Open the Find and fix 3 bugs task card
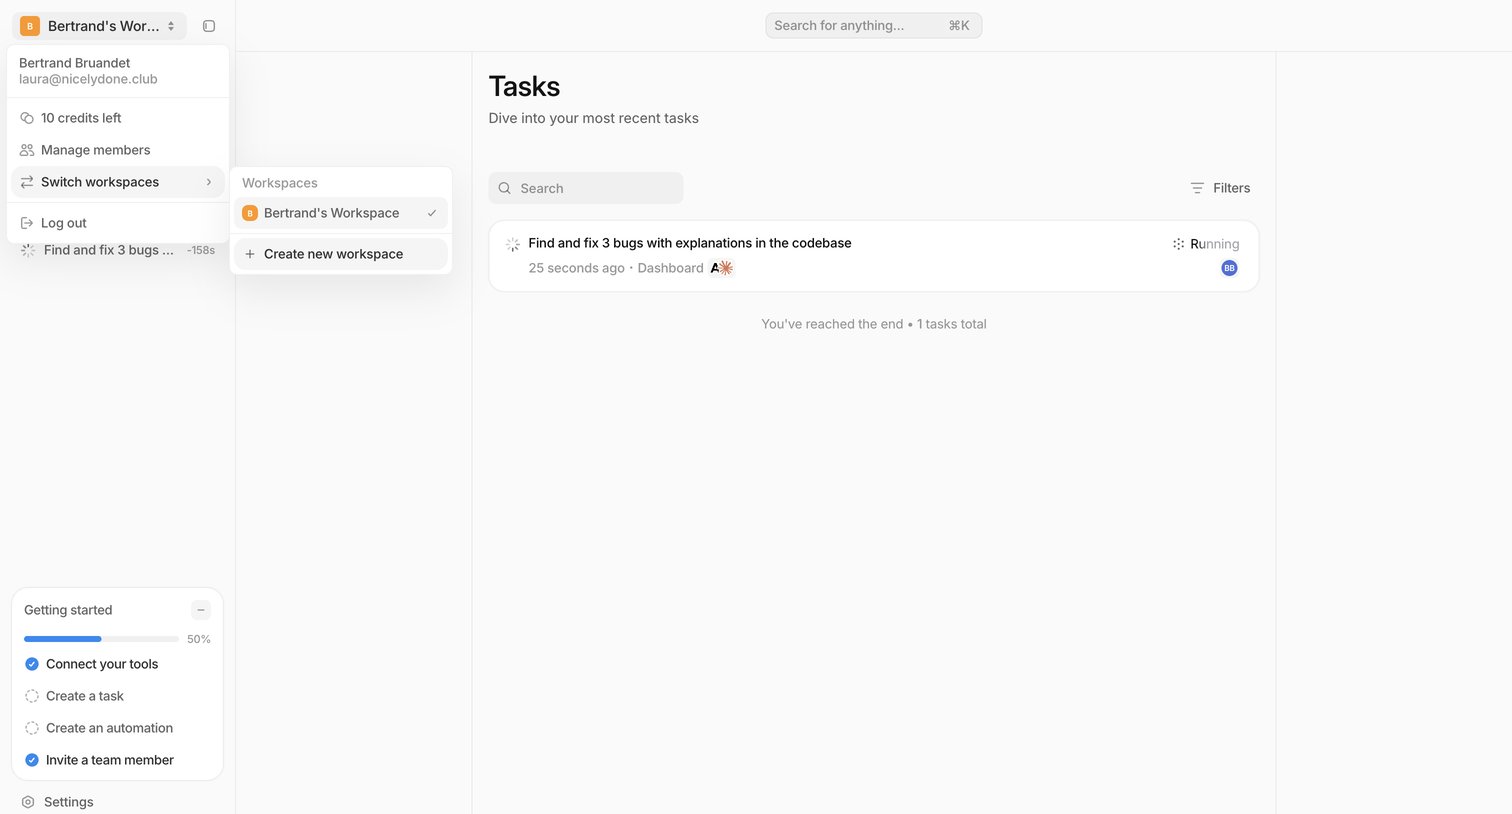The width and height of the screenshot is (1512, 814). click(874, 256)
